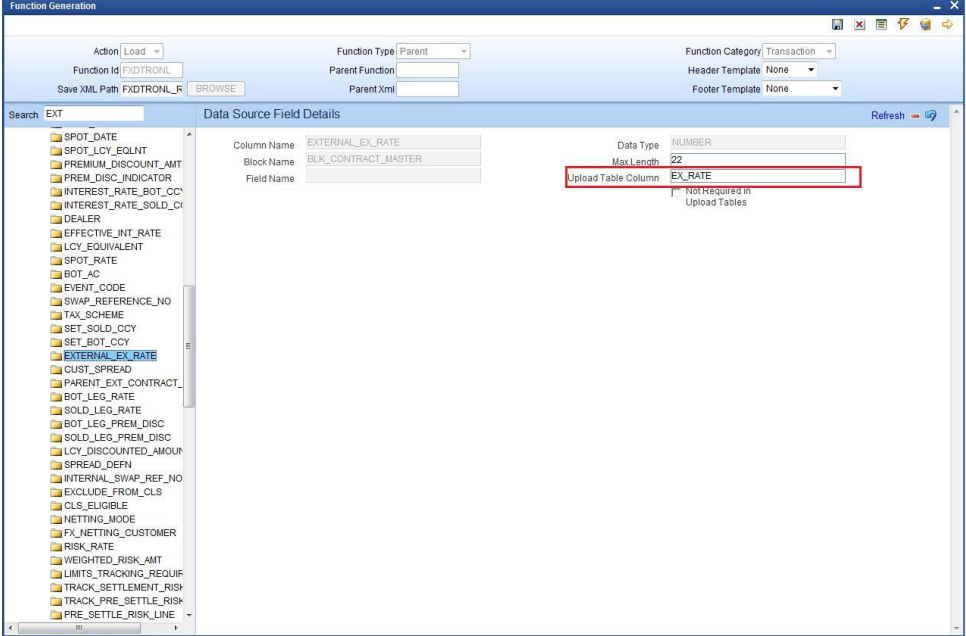The image size is (966, 636).
Task: Click folder icon of WEIGHTED_RISK_AMT
Action: pyautogui.click(x=56, y=560)
